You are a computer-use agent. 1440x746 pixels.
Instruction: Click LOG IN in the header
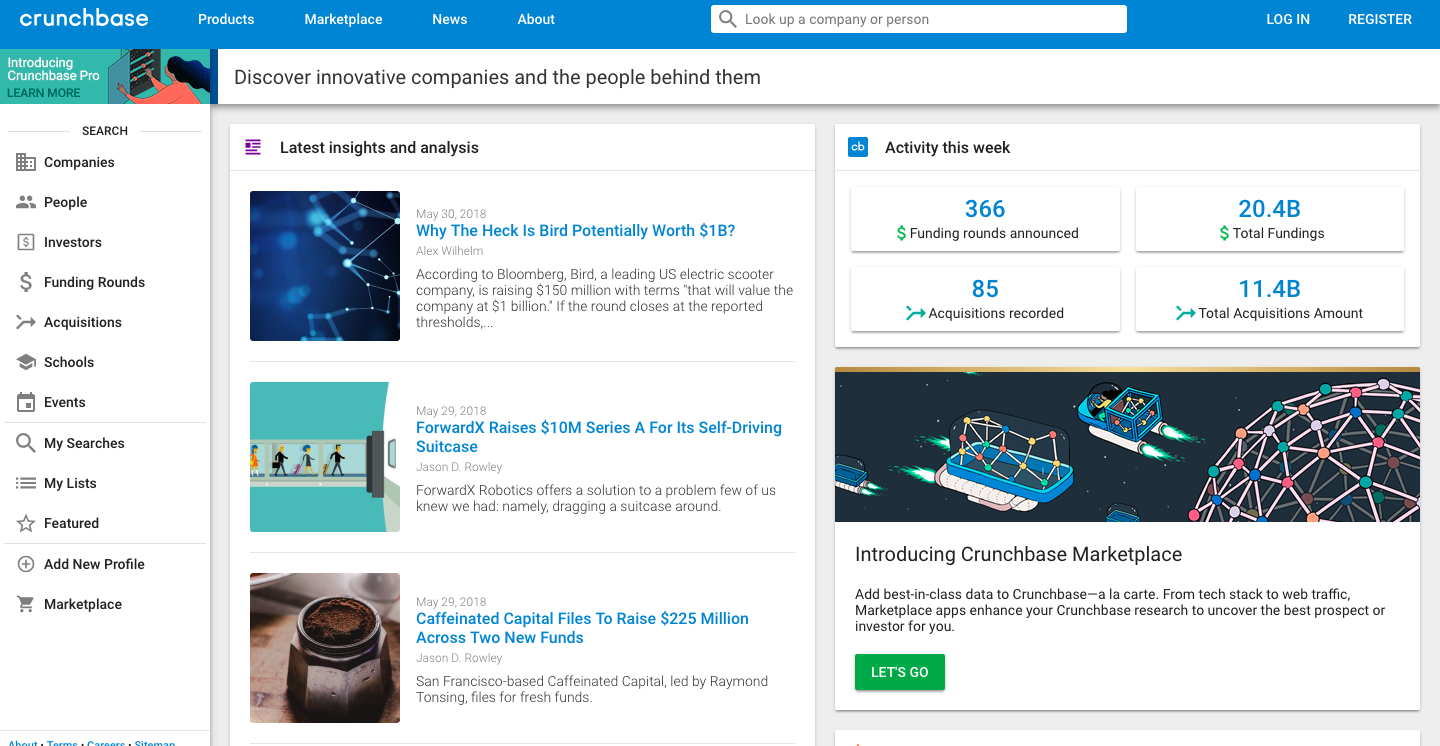tap(1288, 19)
